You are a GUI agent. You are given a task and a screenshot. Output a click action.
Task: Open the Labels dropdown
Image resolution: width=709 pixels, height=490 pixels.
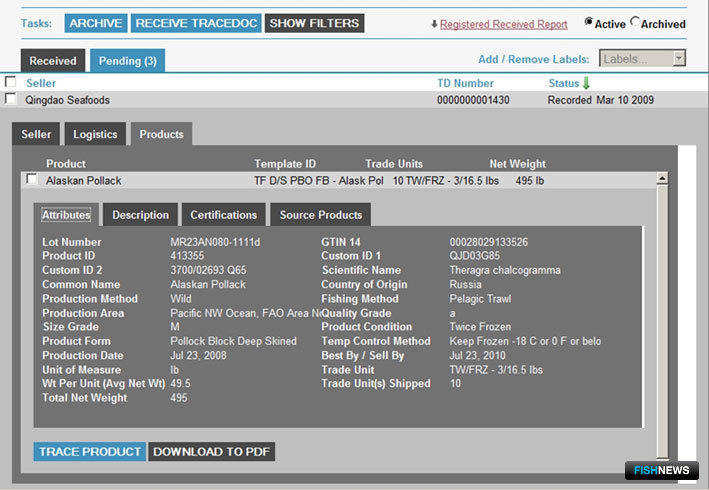click(x=643, y=58)
